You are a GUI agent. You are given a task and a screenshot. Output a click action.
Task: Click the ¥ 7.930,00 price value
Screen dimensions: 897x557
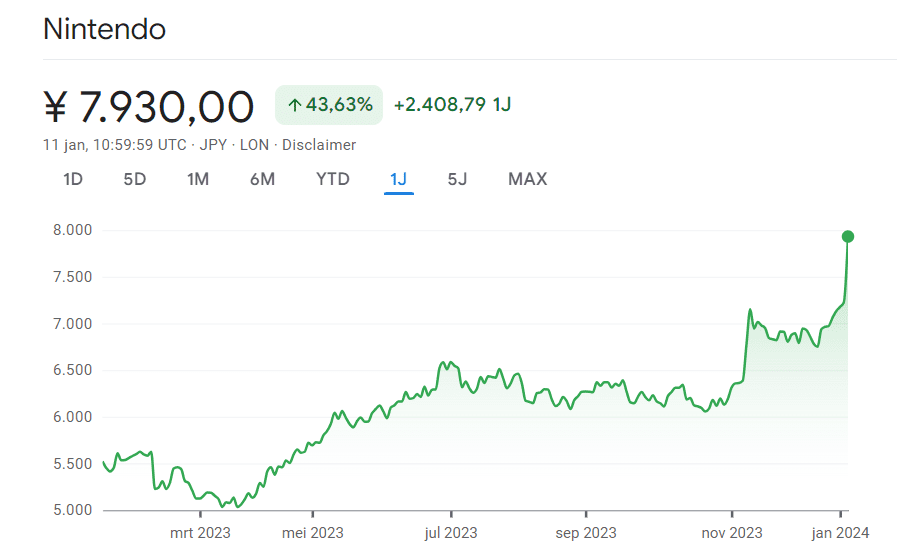[x=148, y=106]
